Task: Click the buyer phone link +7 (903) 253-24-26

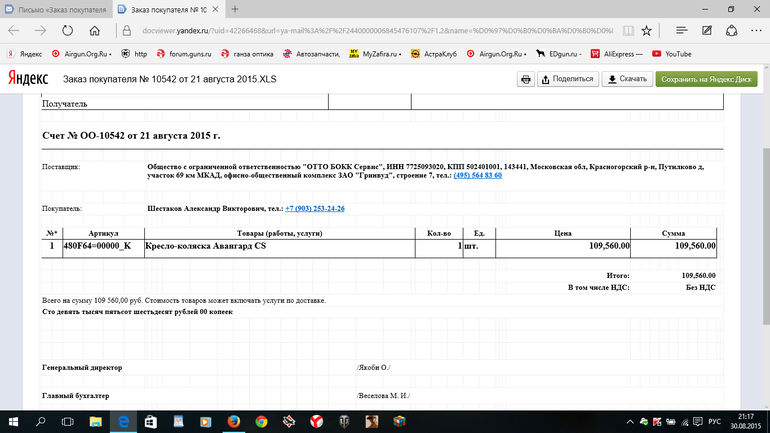Action: pyautogui.click(x=315, y=209)
